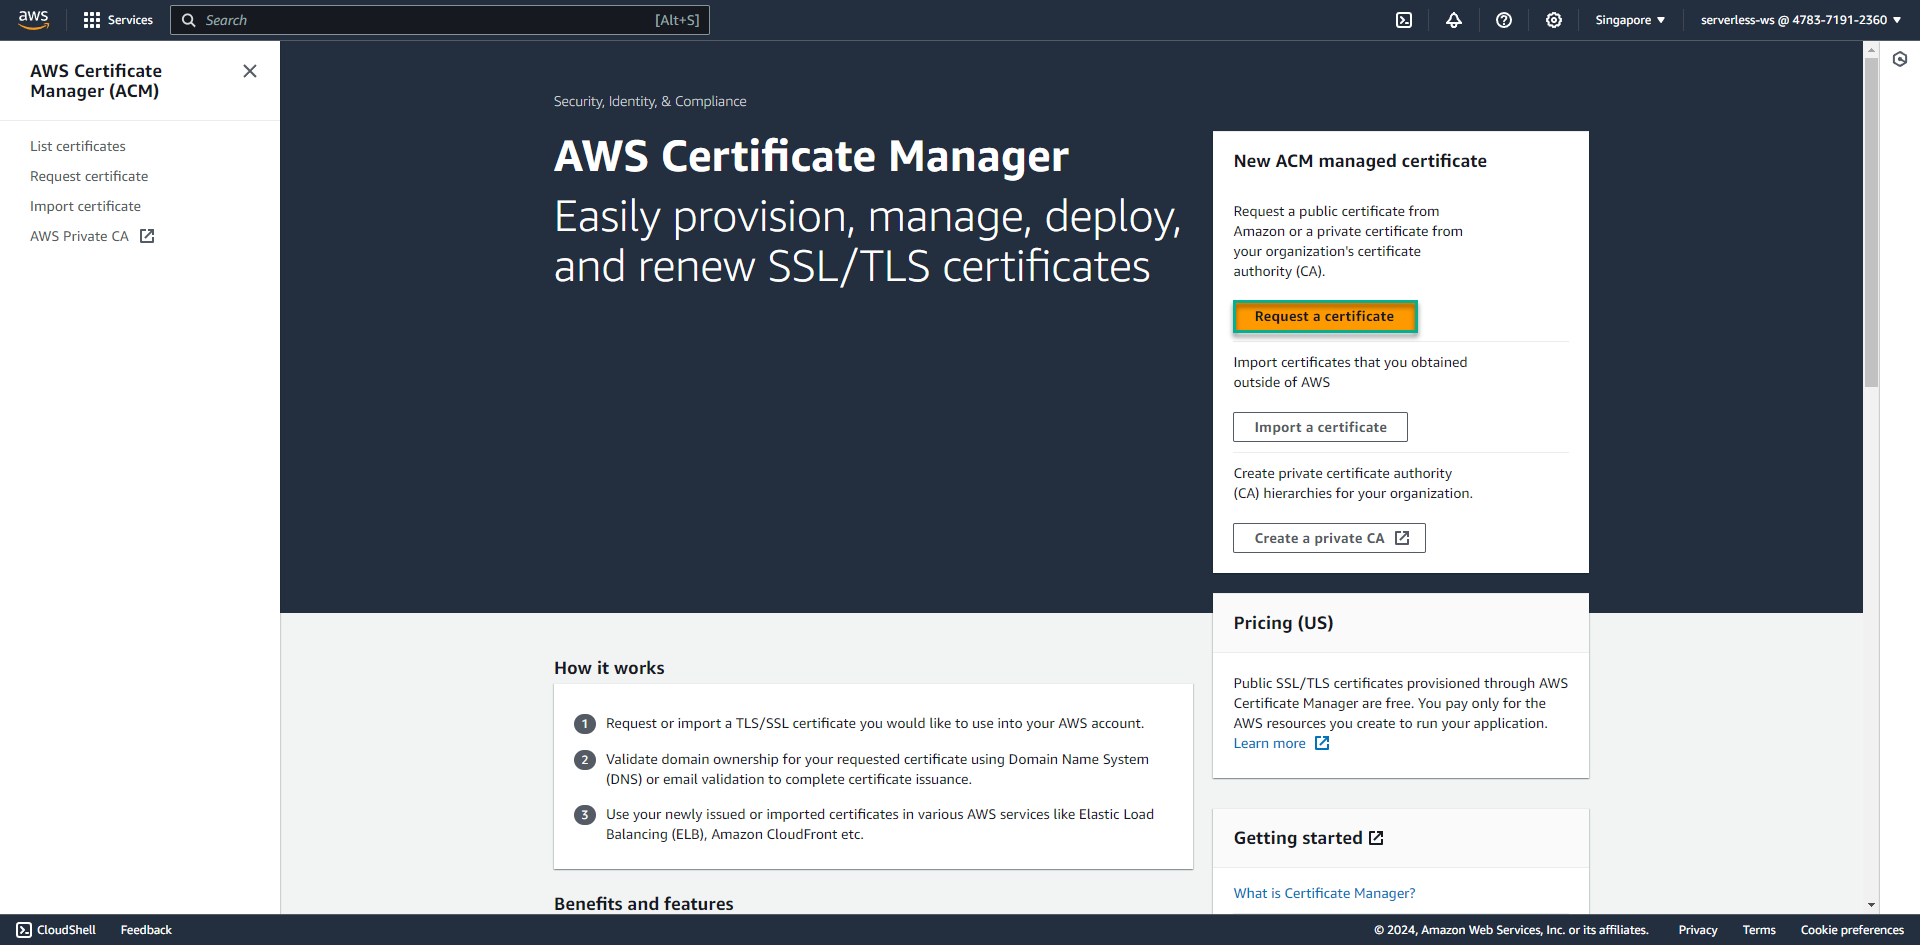Image resolution: width=1920 pixels, height=945 pixels.
Task: Click the scrollbar up arrow
Action: 1871,49
